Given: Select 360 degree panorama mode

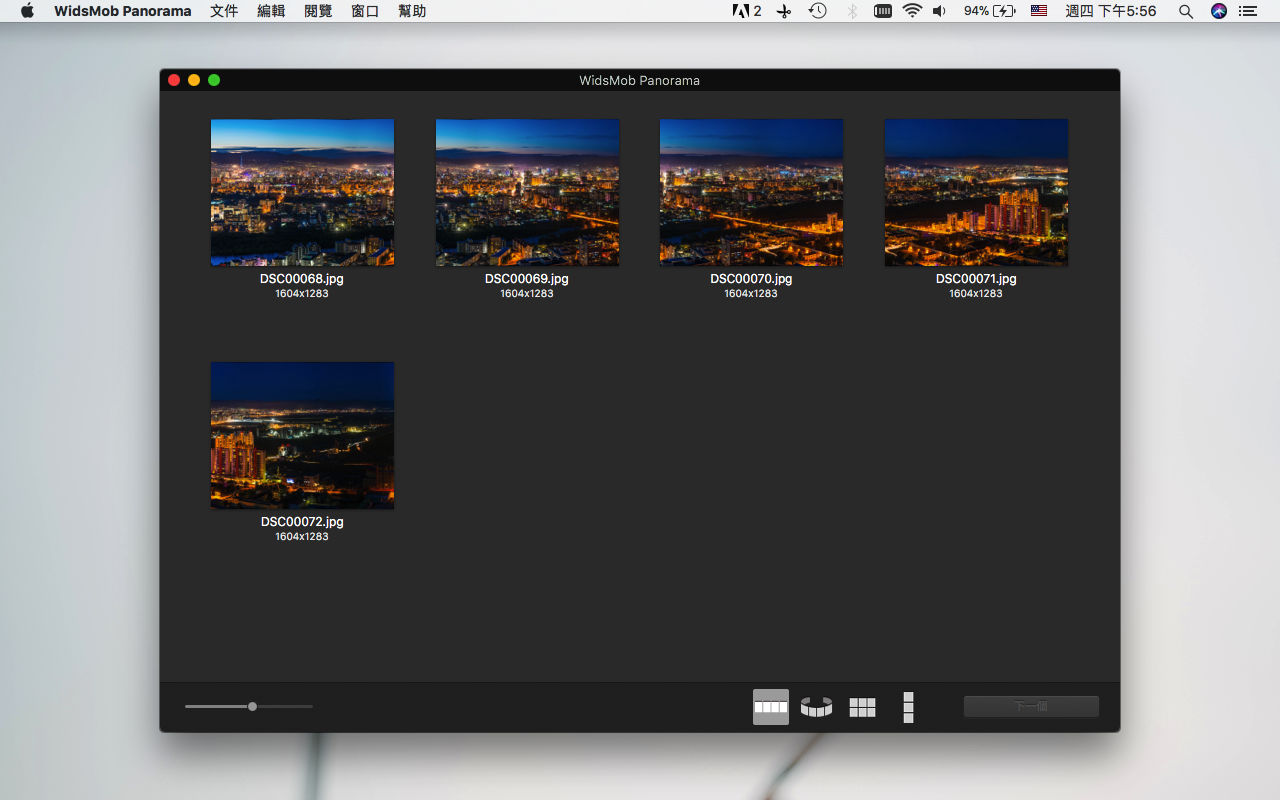Looking at the screenshot, I should (816, 707).
